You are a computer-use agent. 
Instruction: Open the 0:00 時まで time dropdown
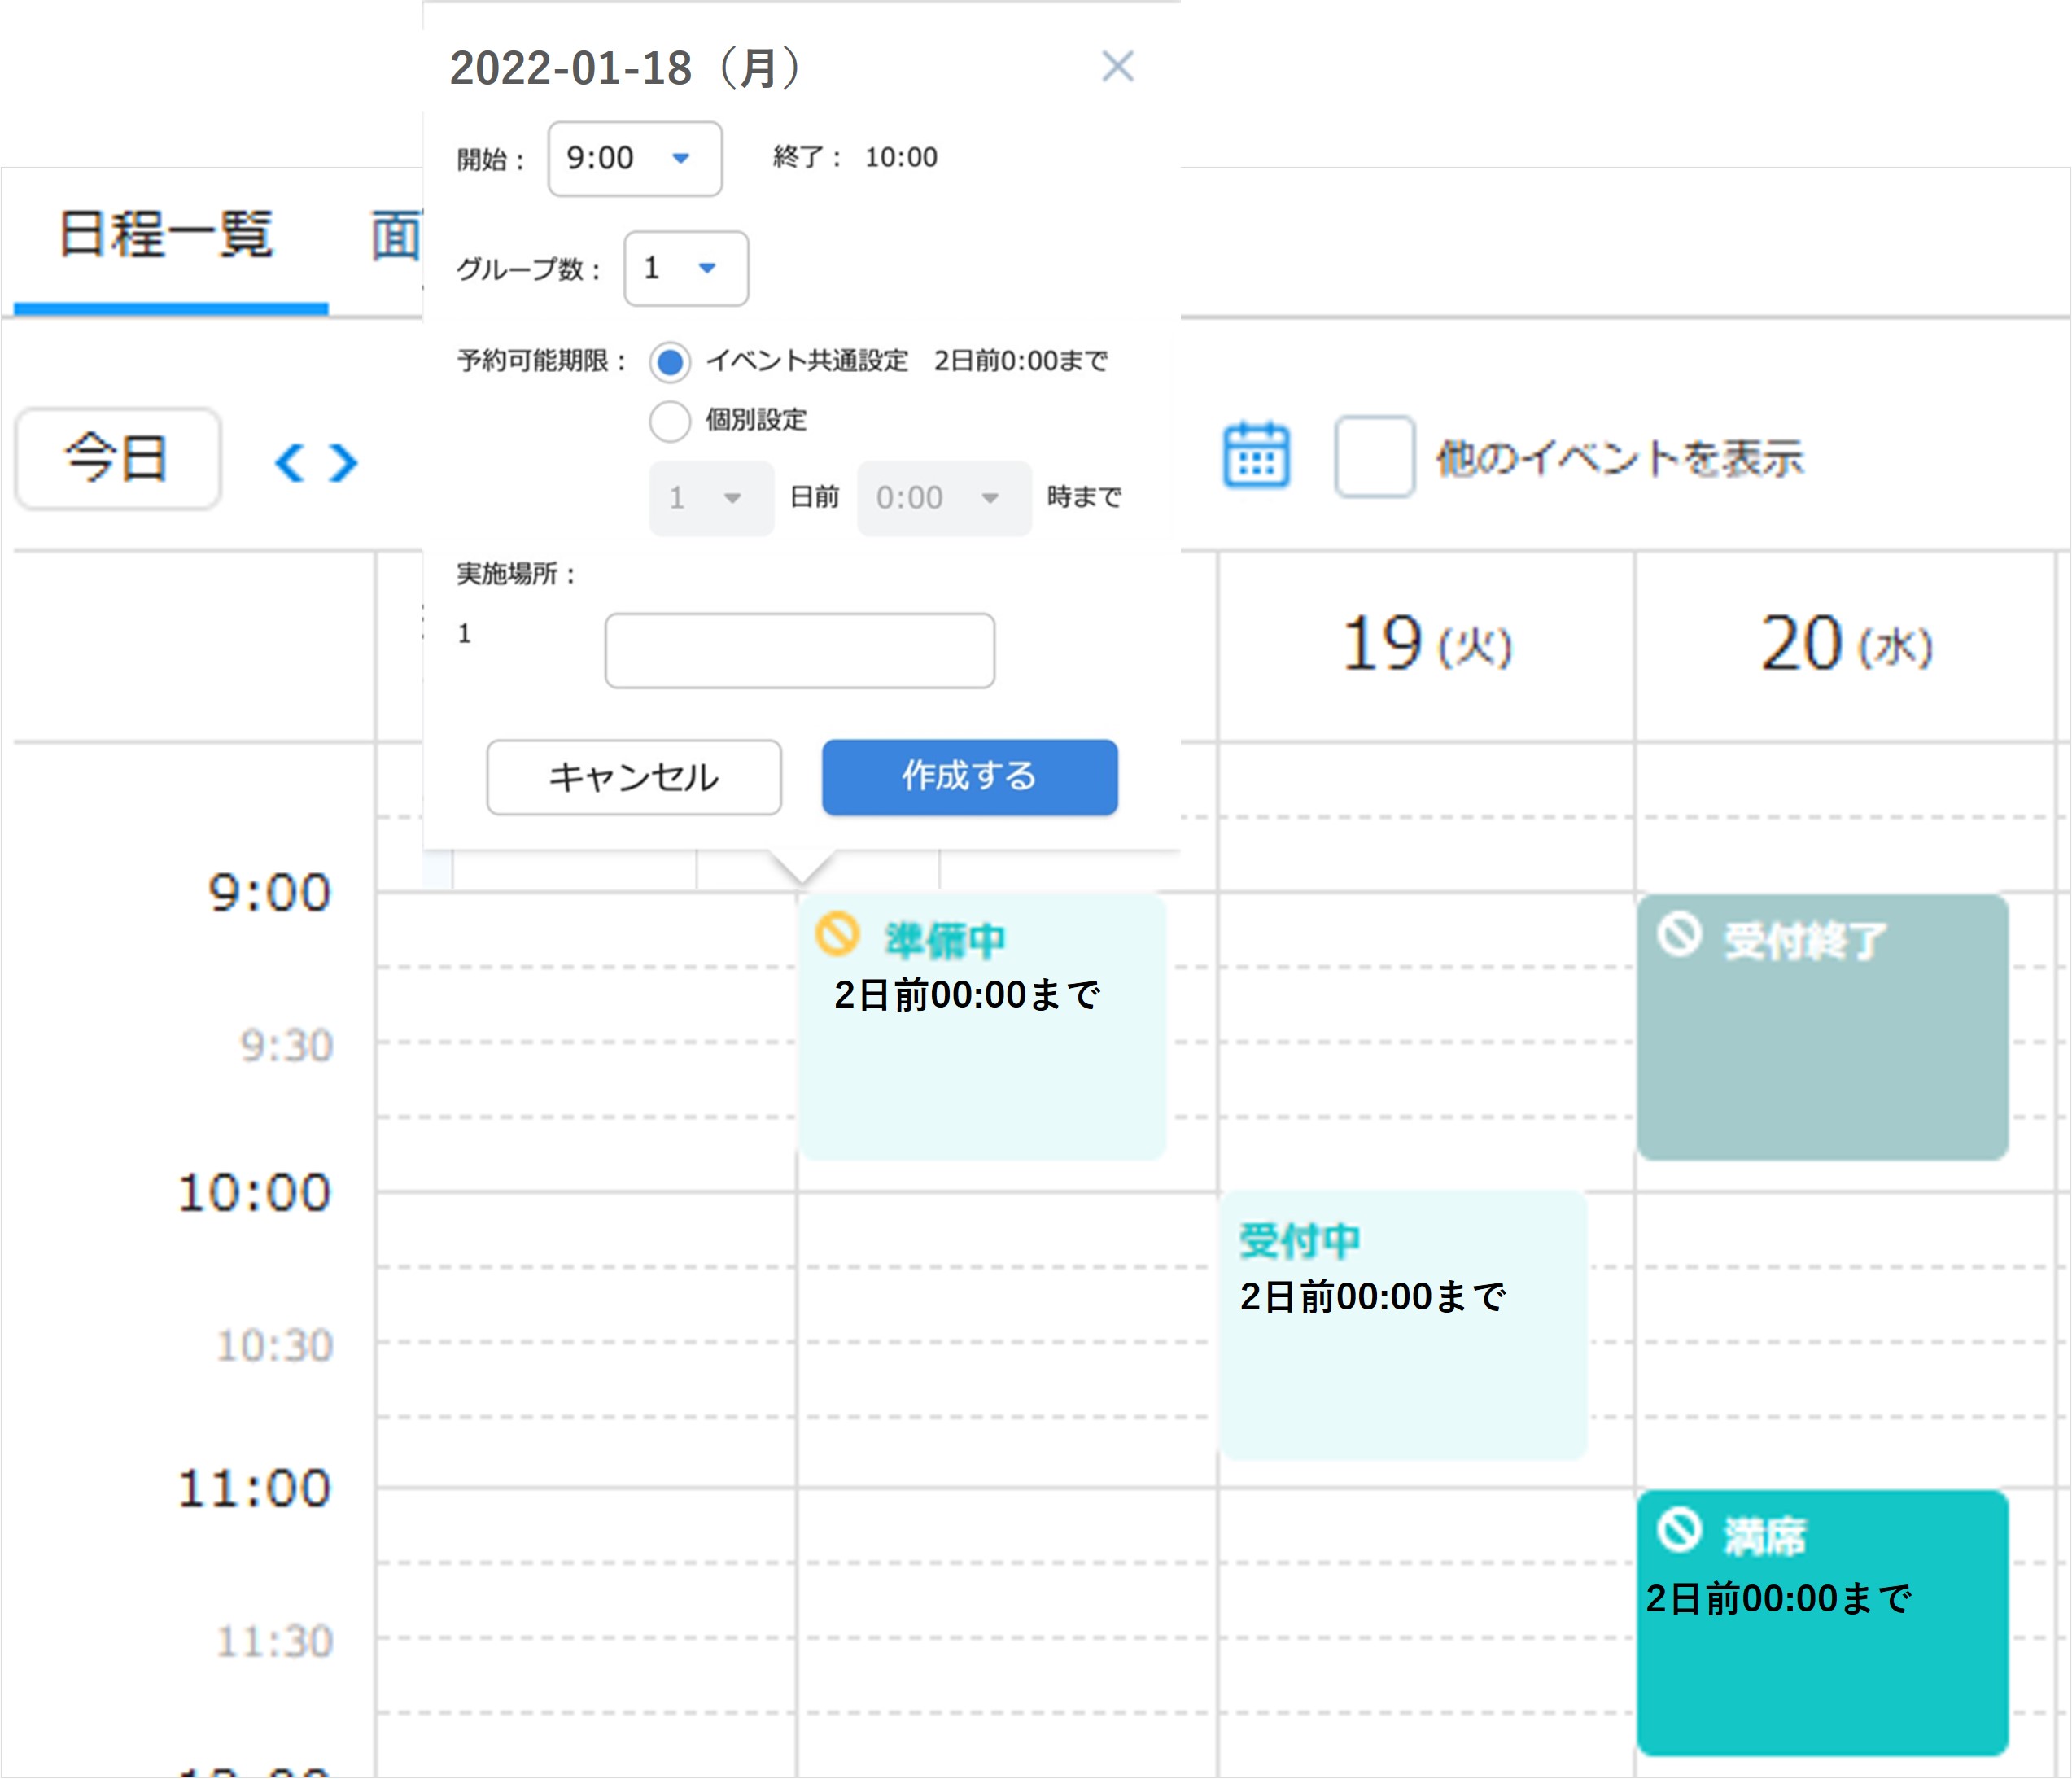pyautogui.click(x=944, y=498)
